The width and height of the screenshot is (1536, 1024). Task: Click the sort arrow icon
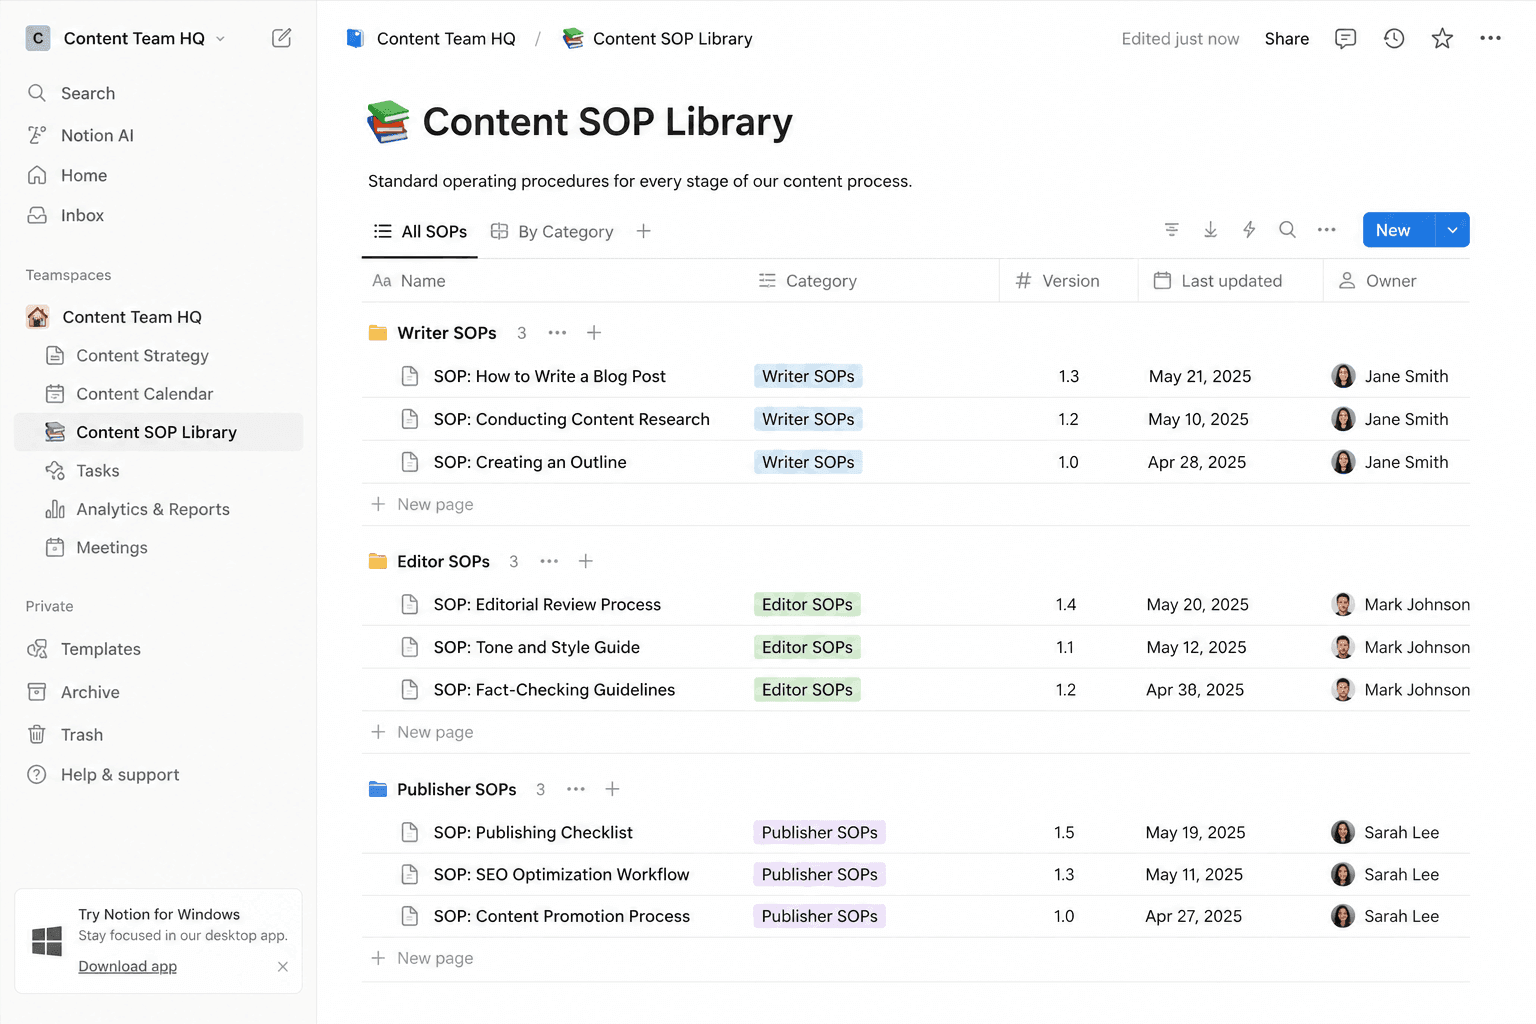[x=1210, y=230]
